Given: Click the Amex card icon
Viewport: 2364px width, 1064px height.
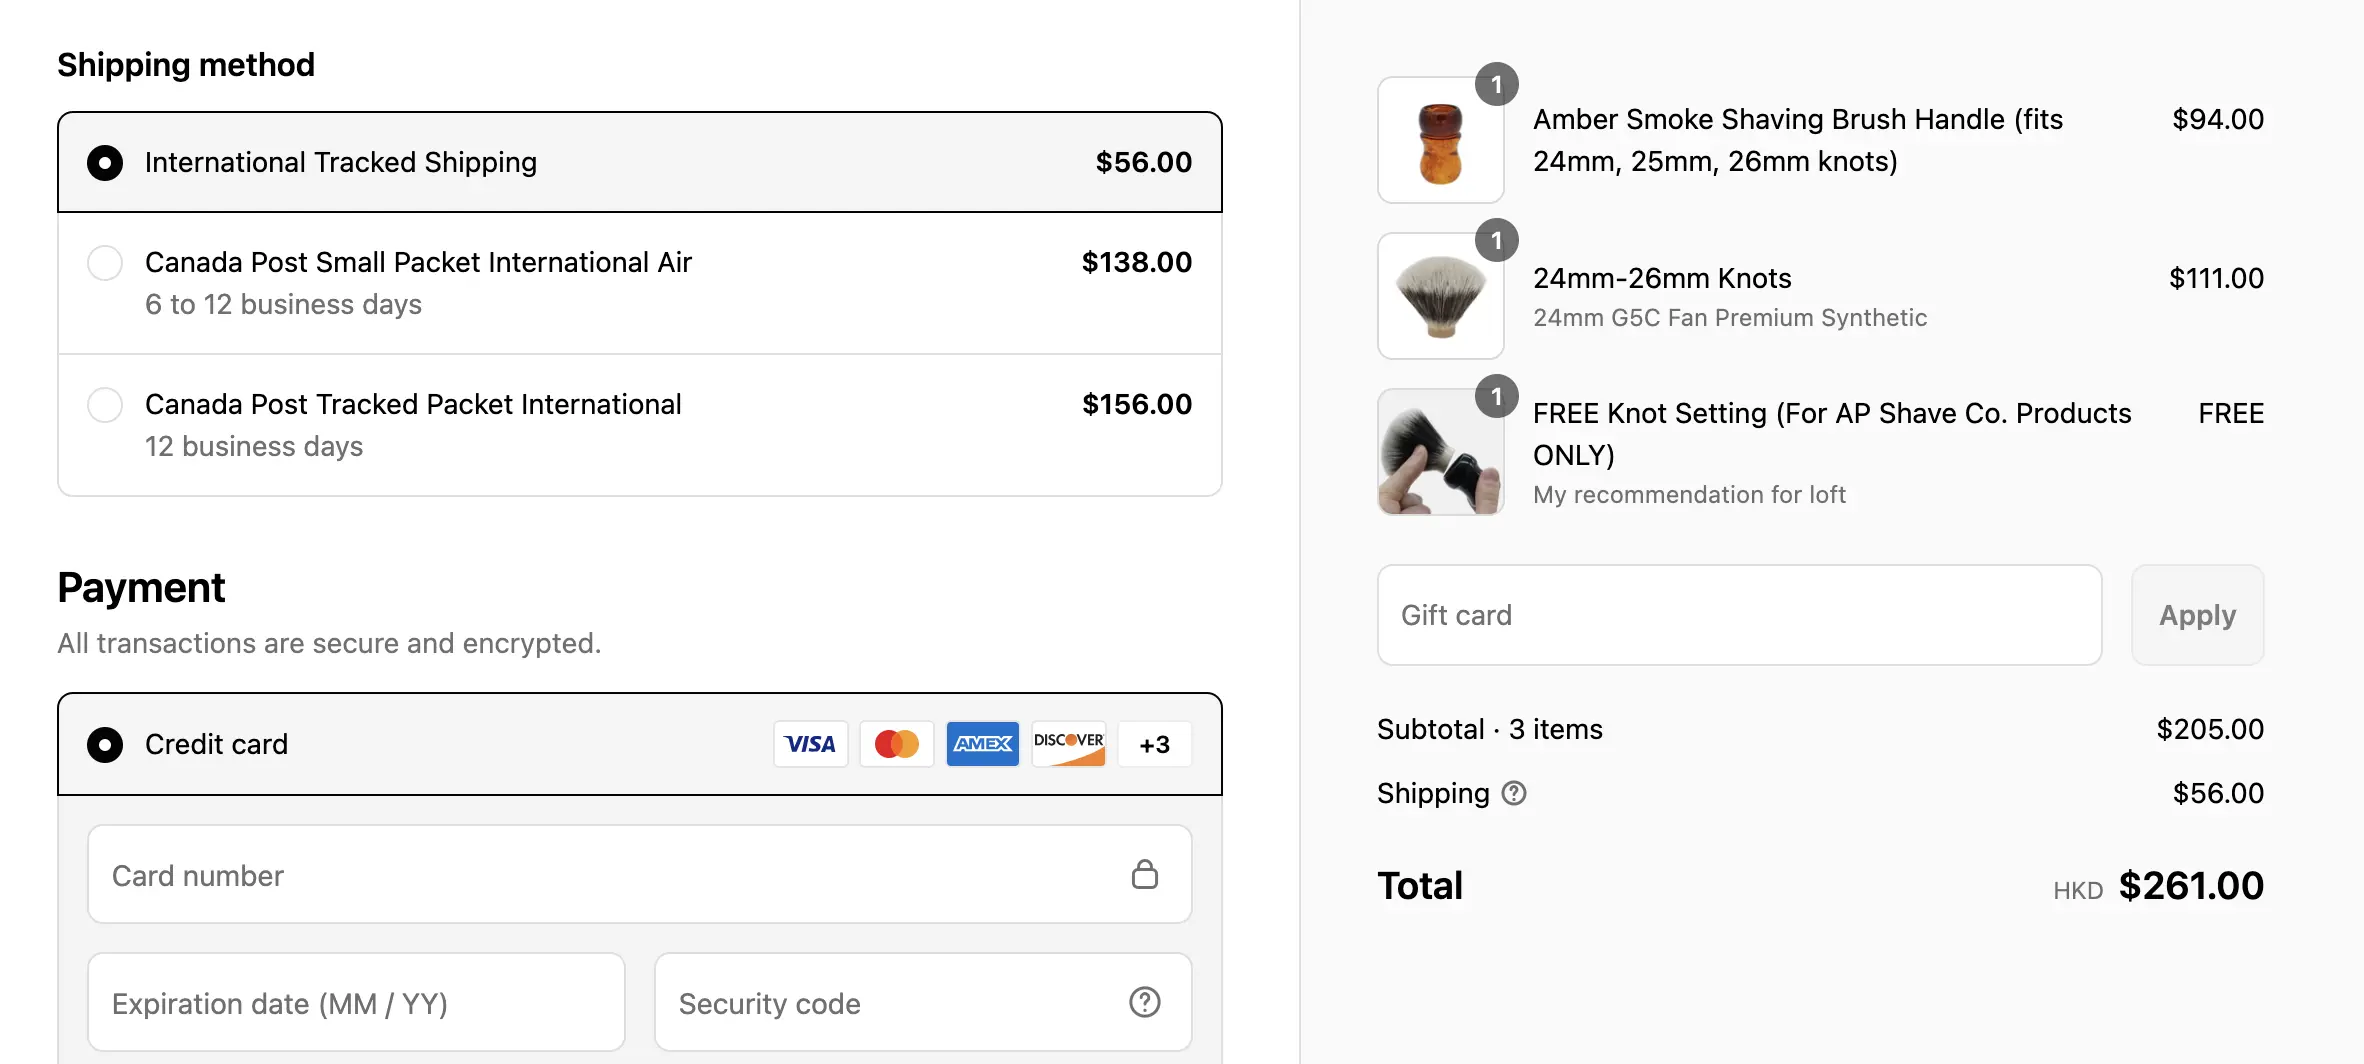Looking at the screenshot, I should (983, 744).
